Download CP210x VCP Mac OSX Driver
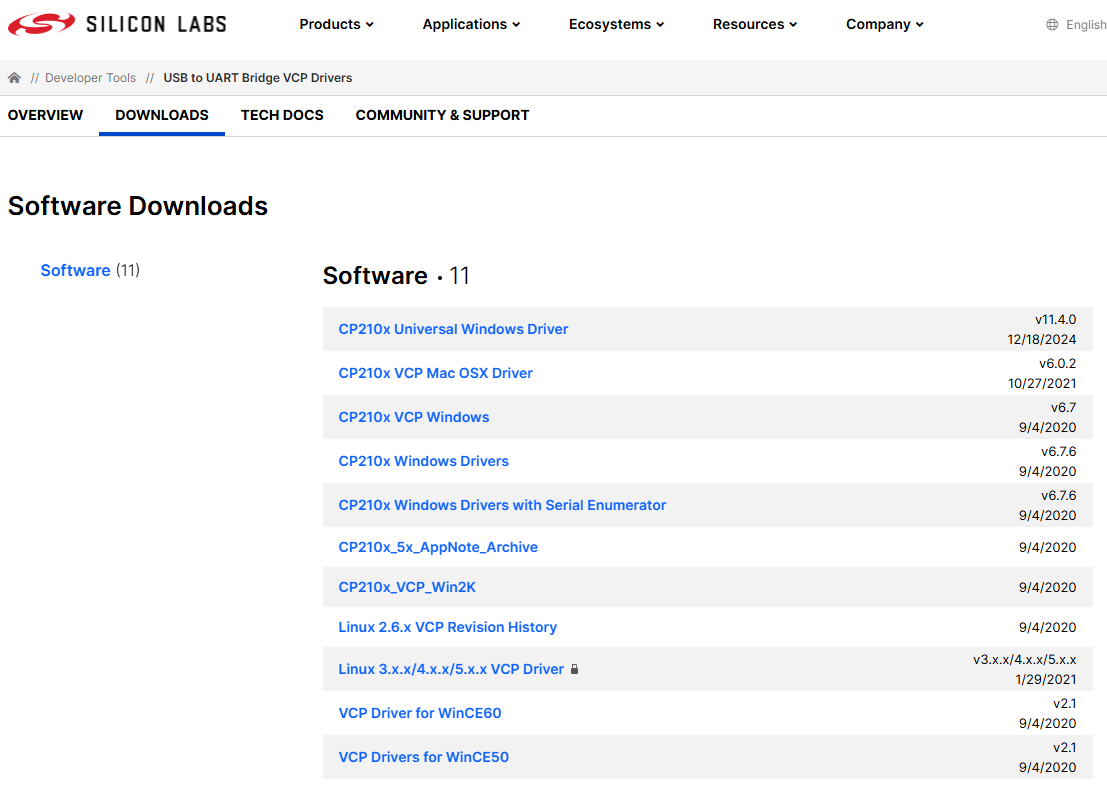 (436, 373)
